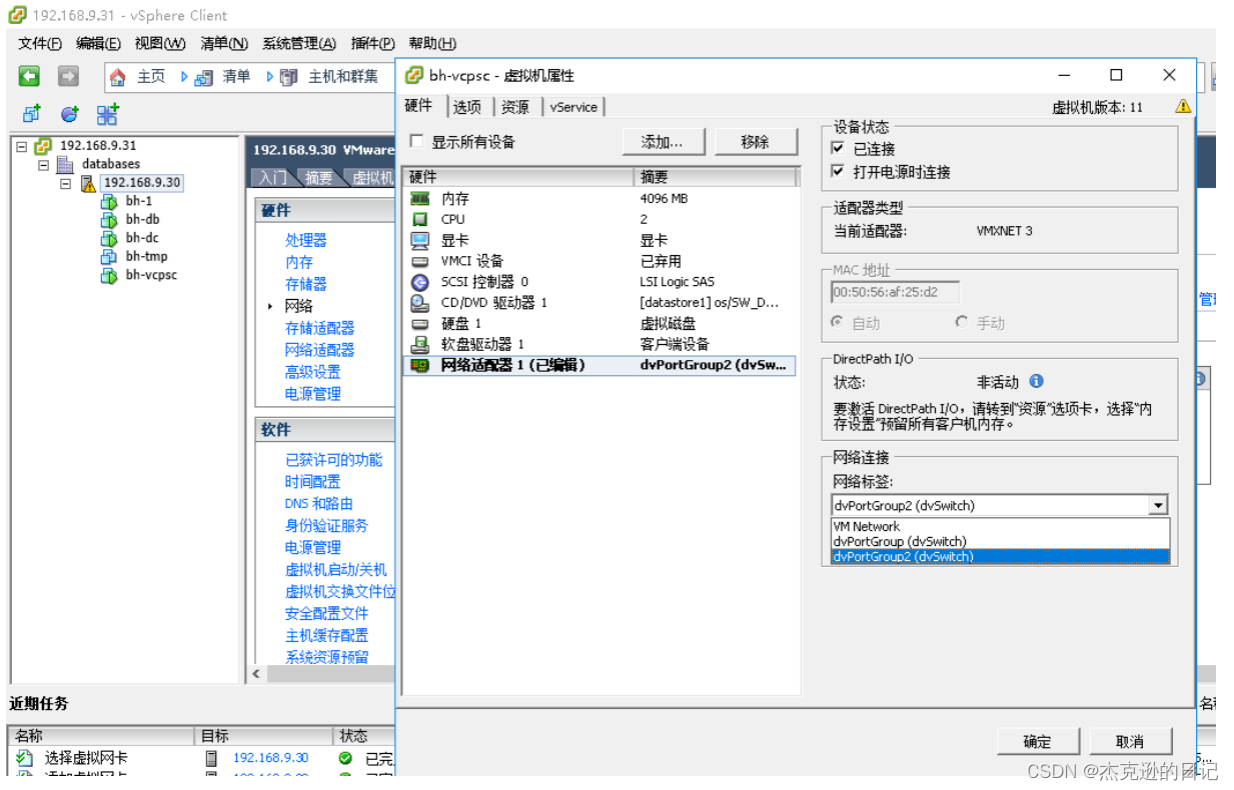
Task: Open the 编辑(E) menu
Action: click(98, 43)
